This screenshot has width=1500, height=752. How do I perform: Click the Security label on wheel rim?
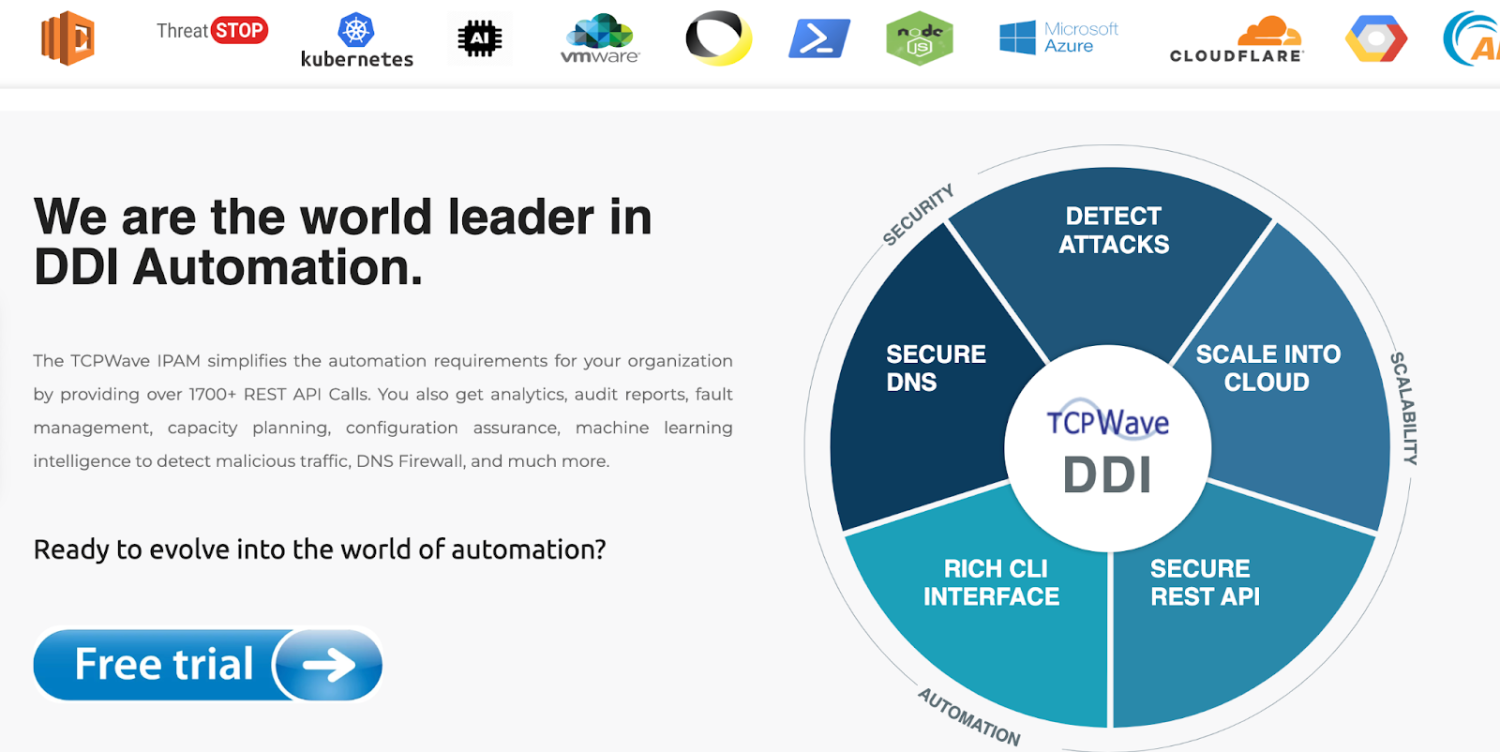[x=919, y=214]
